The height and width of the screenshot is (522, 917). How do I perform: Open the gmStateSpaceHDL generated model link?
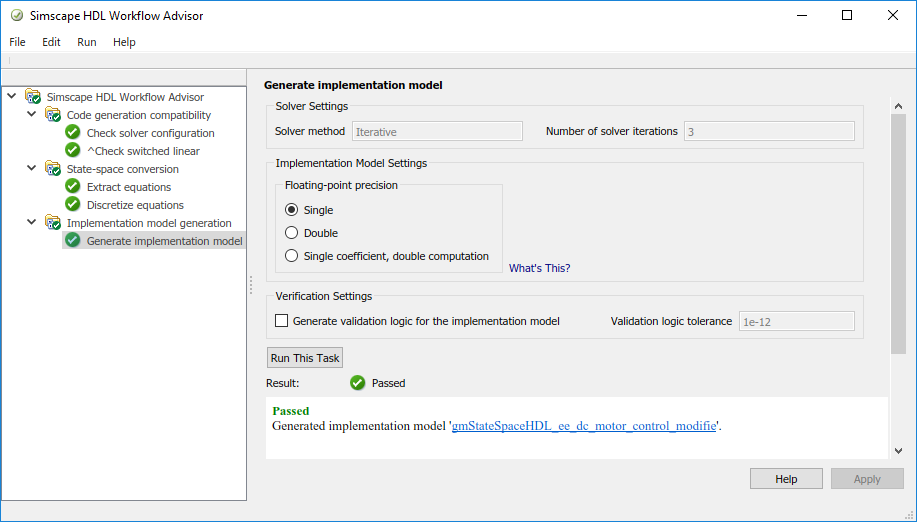click(x=584, y=426)
